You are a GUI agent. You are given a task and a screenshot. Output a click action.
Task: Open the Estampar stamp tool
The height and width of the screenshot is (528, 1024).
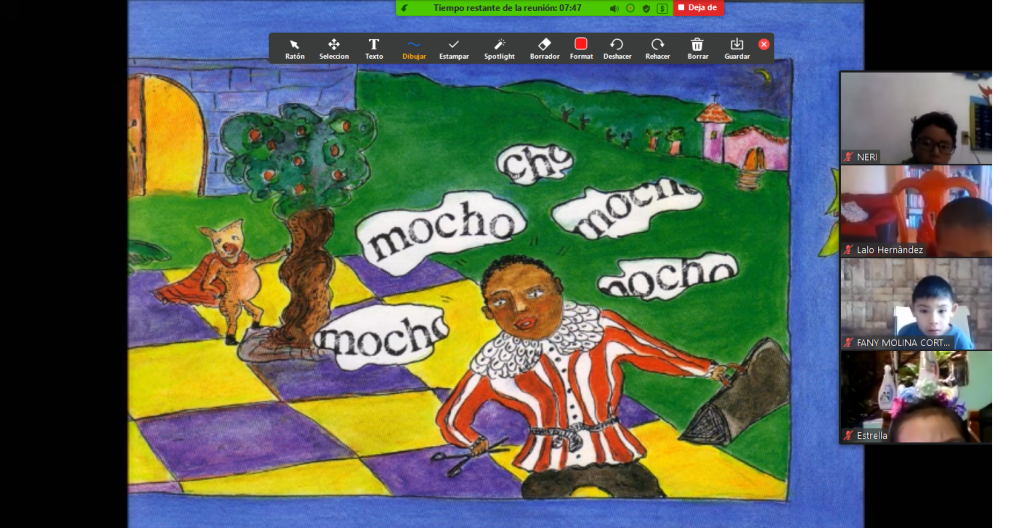(454, 48)
